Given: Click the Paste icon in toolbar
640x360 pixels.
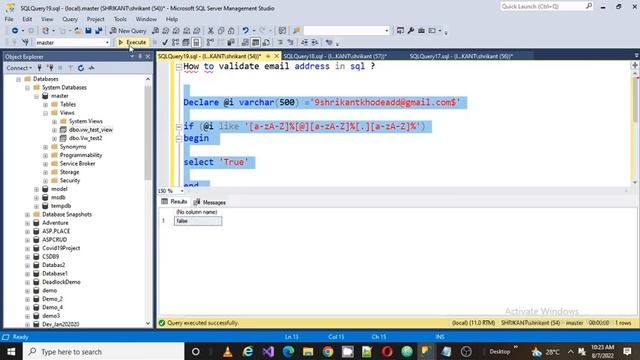Looking at the screenshot, I should pos(231,31).
